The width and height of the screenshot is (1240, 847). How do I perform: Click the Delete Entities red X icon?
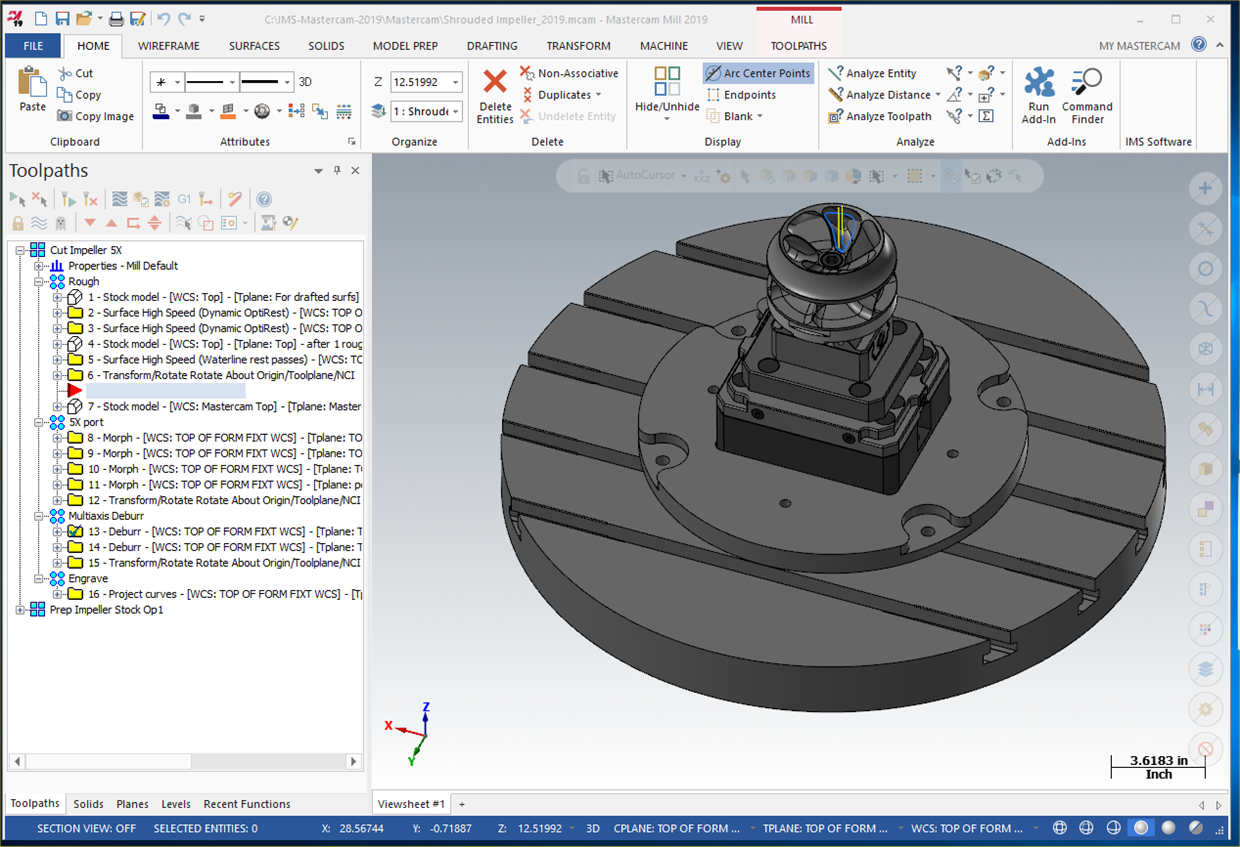(495, 82)
